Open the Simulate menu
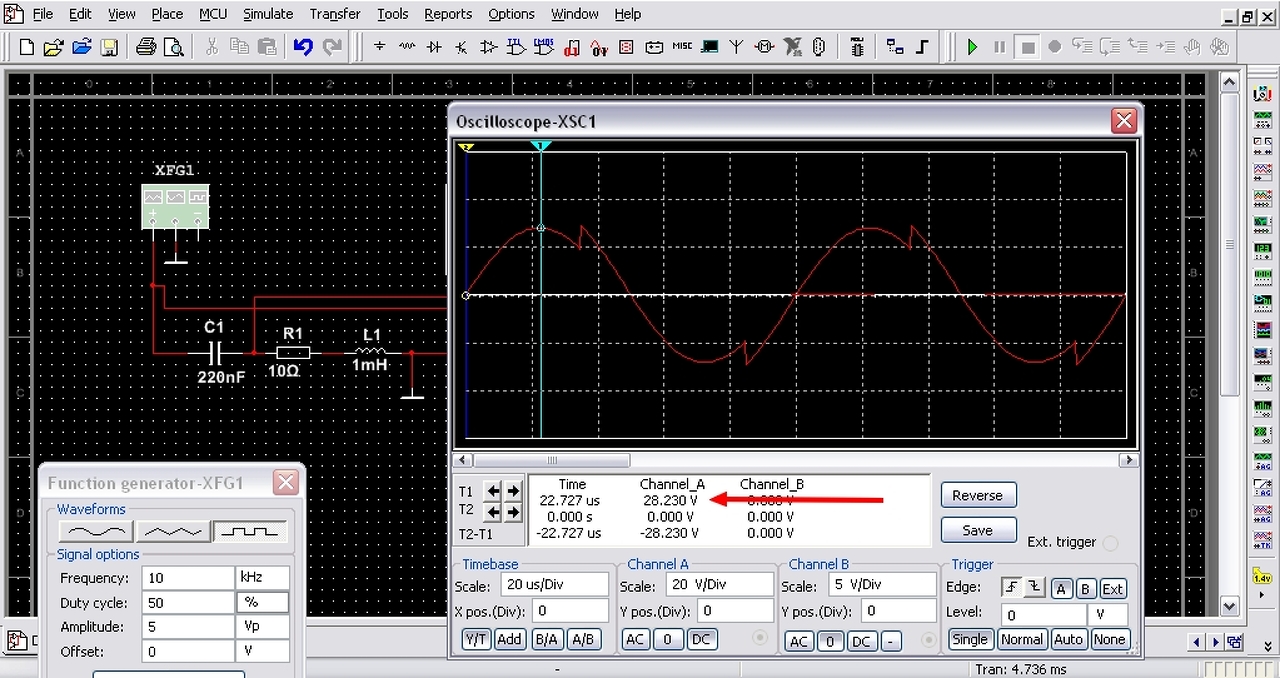The image size is (1280, 678). coord(268,14)
